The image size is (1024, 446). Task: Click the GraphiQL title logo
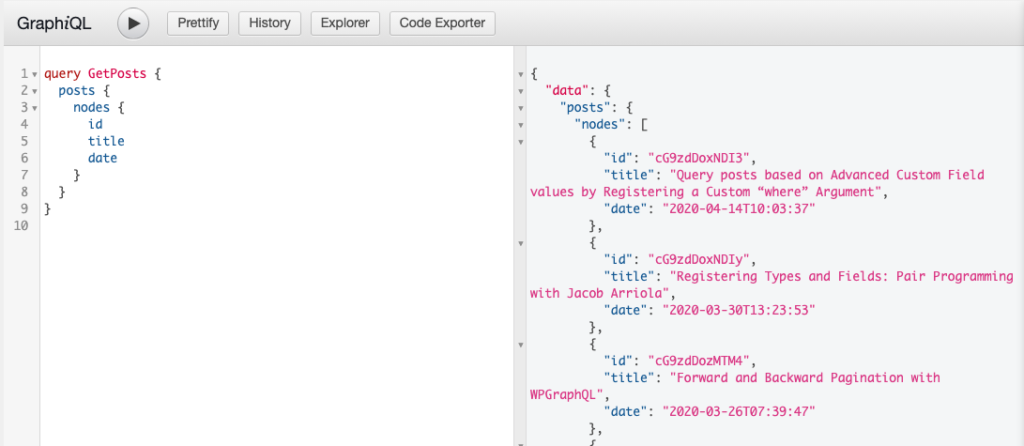[x=54, y=24]
